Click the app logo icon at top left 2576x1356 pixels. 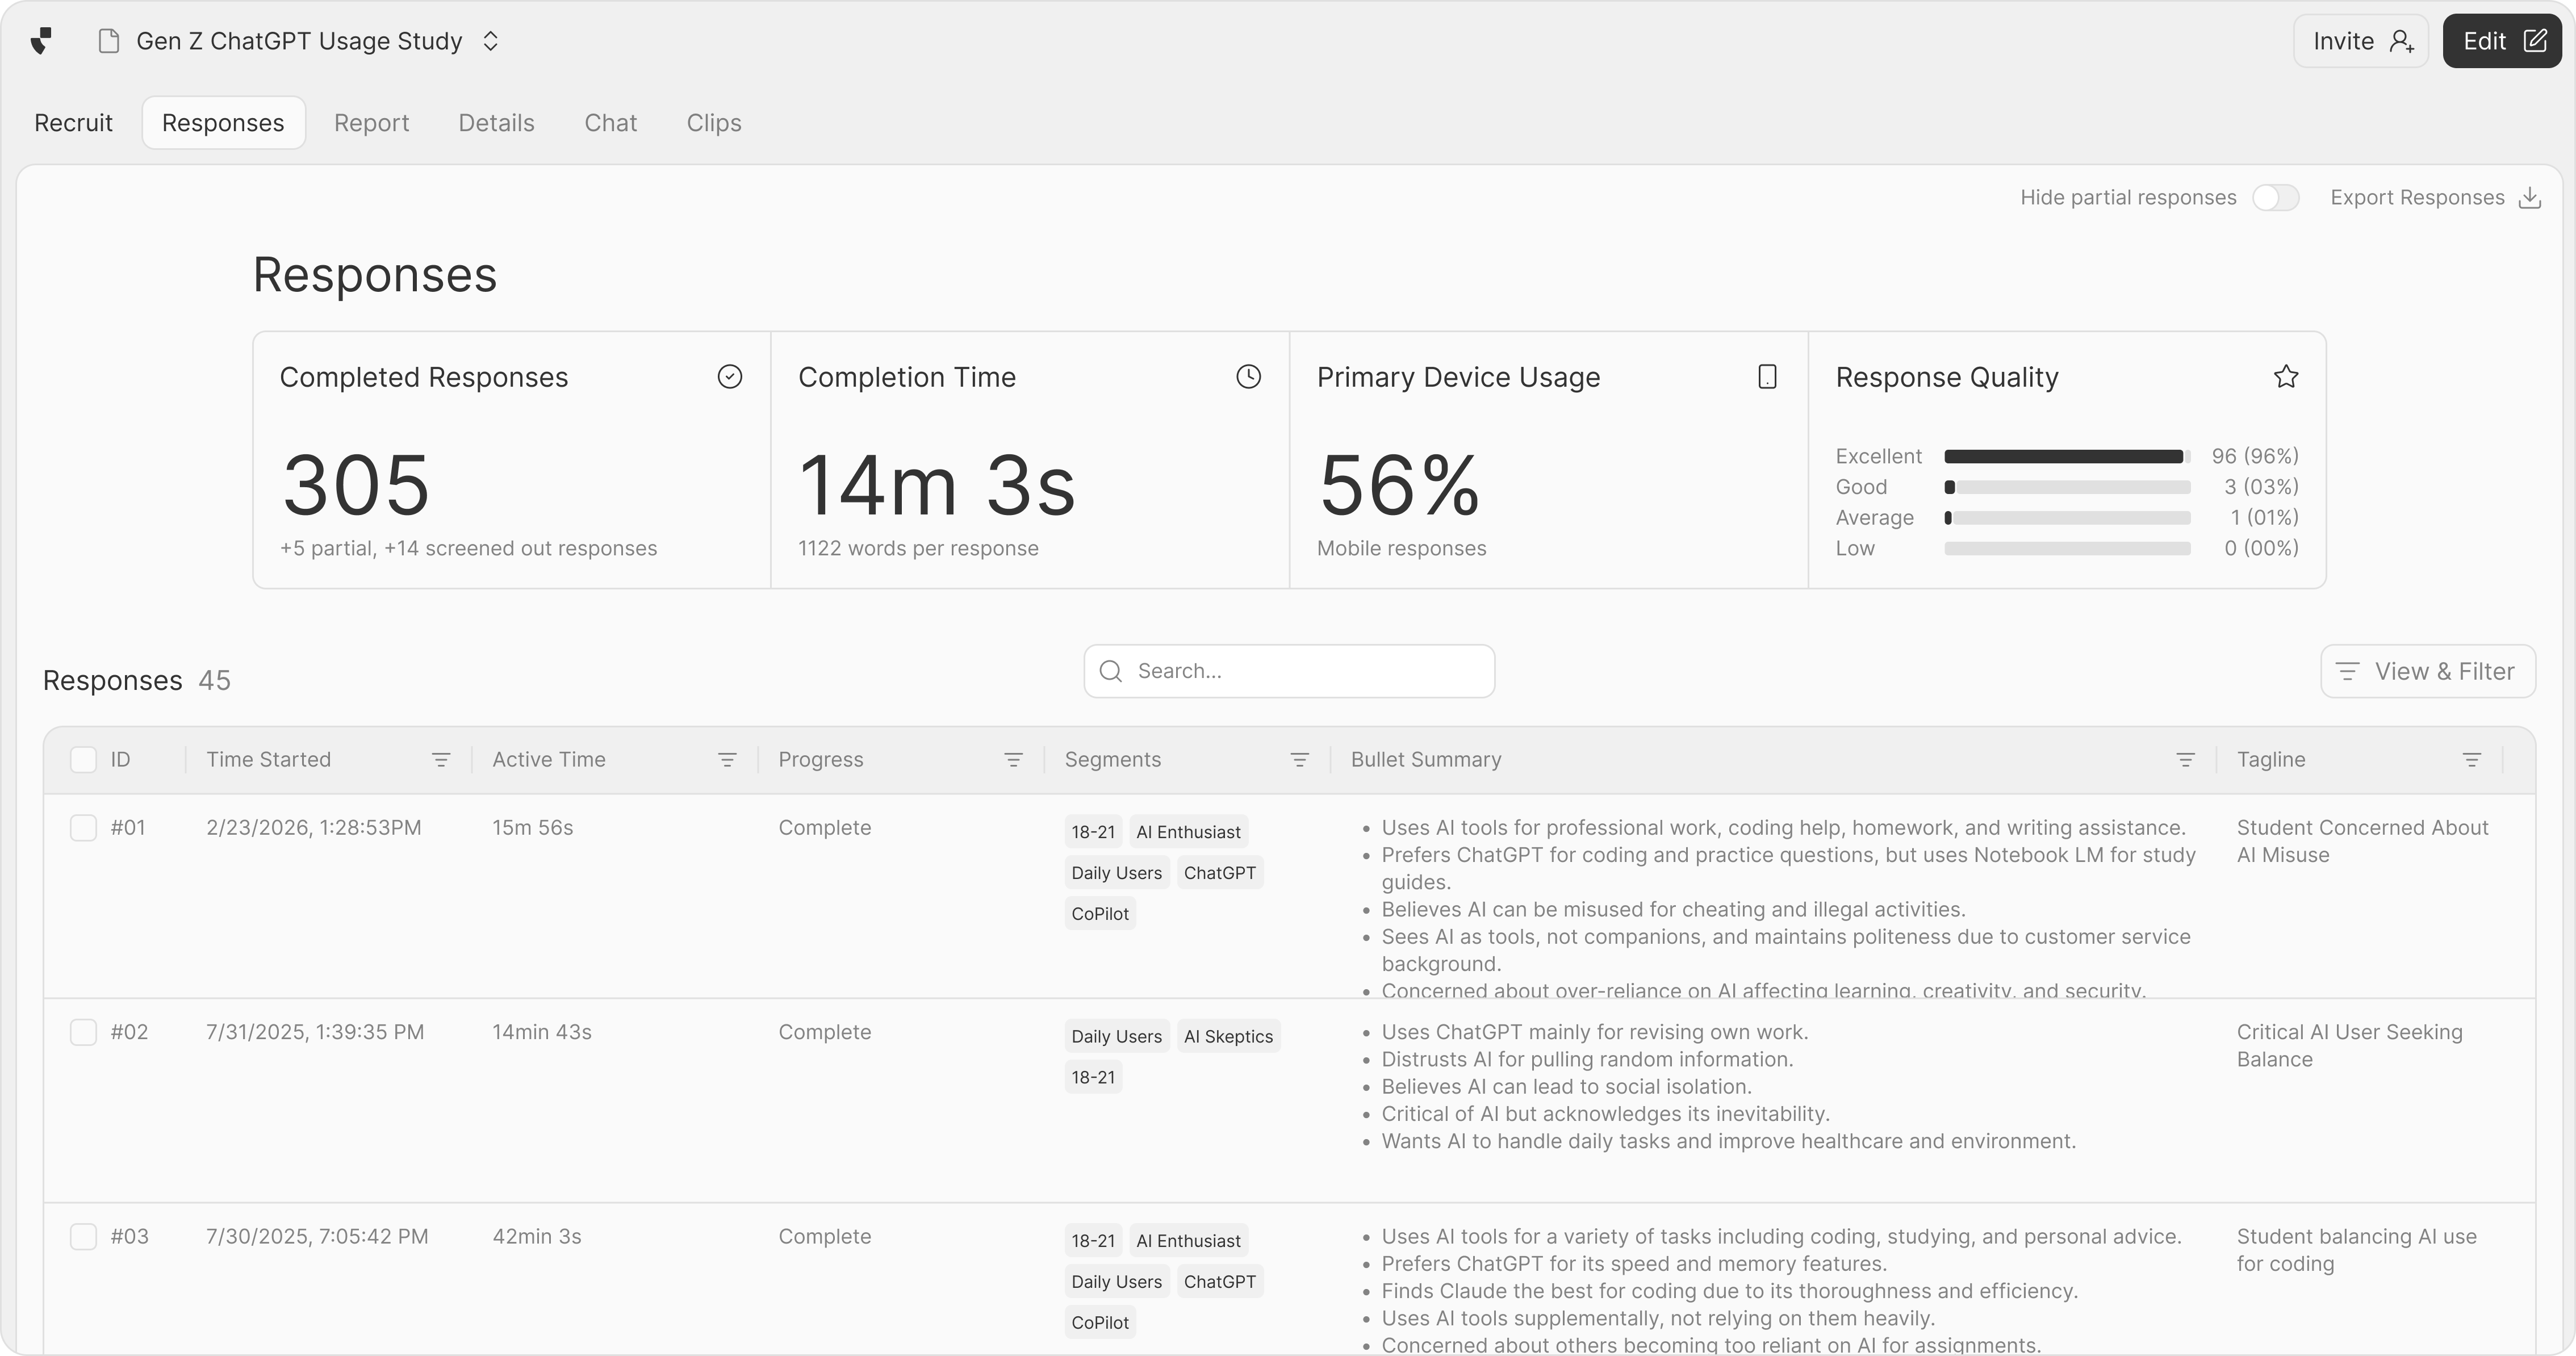pos(41,41)
